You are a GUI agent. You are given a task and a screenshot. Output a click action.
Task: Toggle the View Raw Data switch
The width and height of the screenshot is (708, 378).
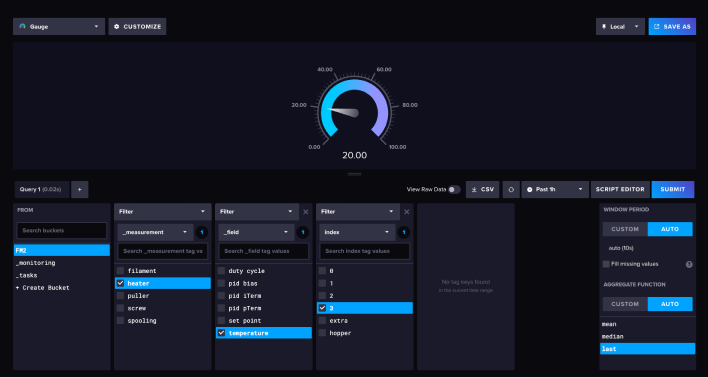pyautogui.click(x=454, y=190)
